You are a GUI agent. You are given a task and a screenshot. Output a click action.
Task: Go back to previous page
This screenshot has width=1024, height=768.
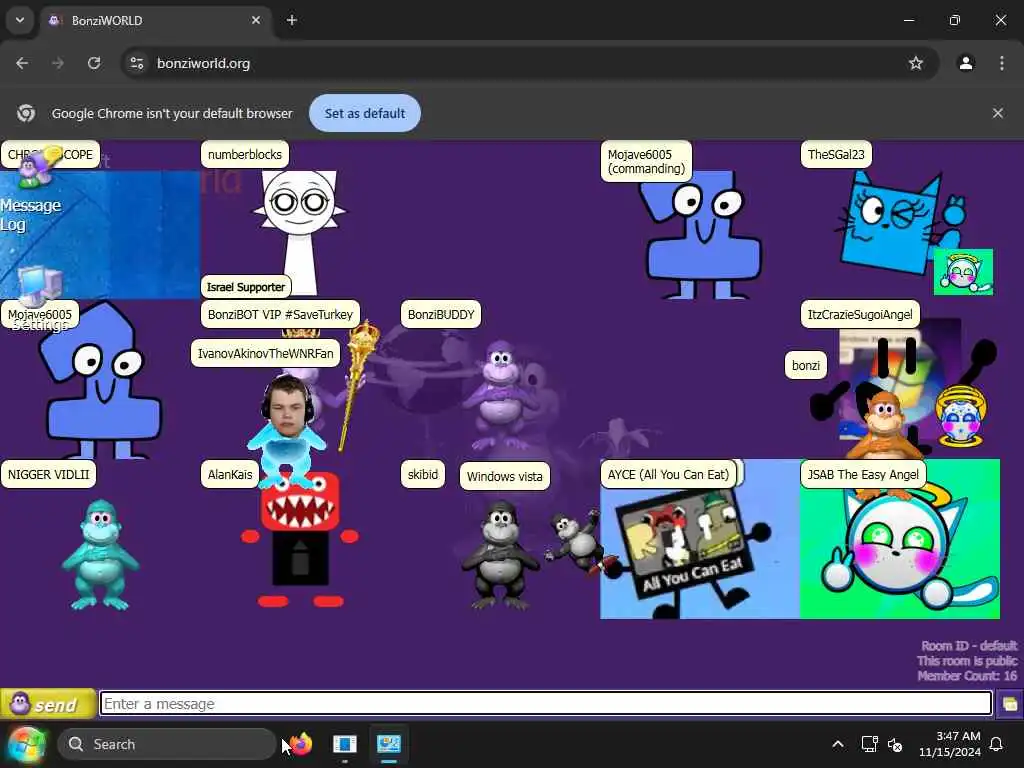22,63
